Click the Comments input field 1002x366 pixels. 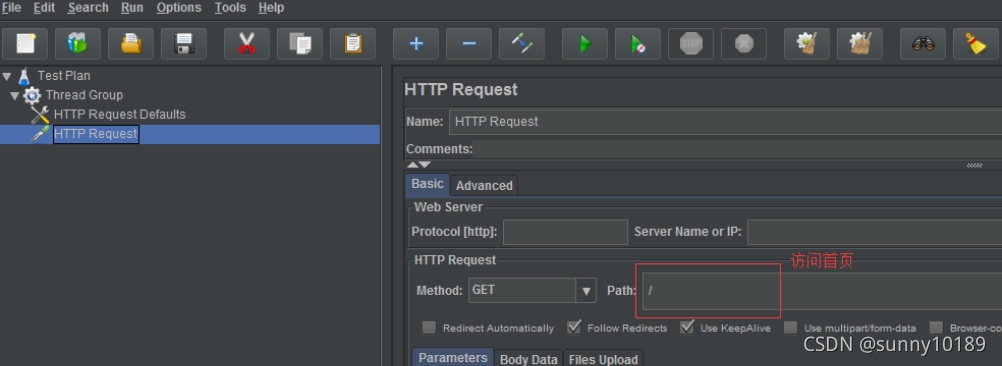(737, 149)
